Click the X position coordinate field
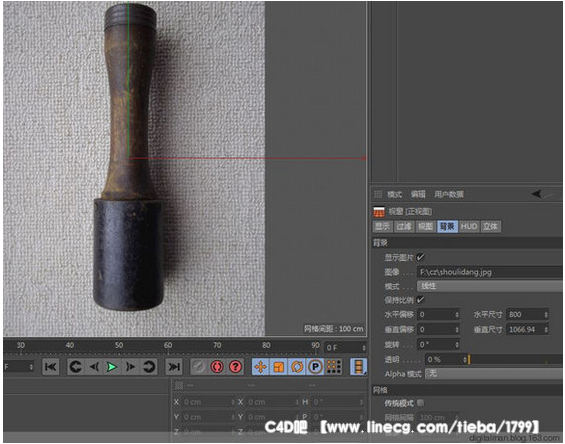The height and width of the screenshot is (444, 565). click(x=206, y=402)
